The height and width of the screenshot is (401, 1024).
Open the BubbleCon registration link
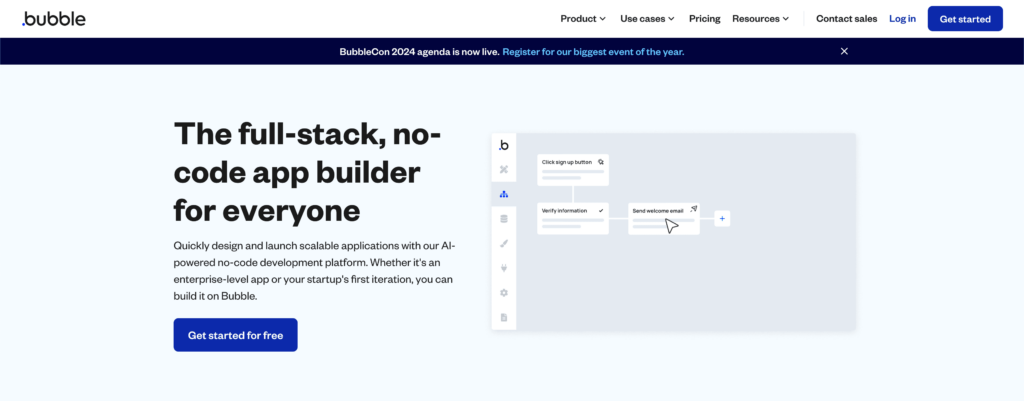[x=593, y=52]
